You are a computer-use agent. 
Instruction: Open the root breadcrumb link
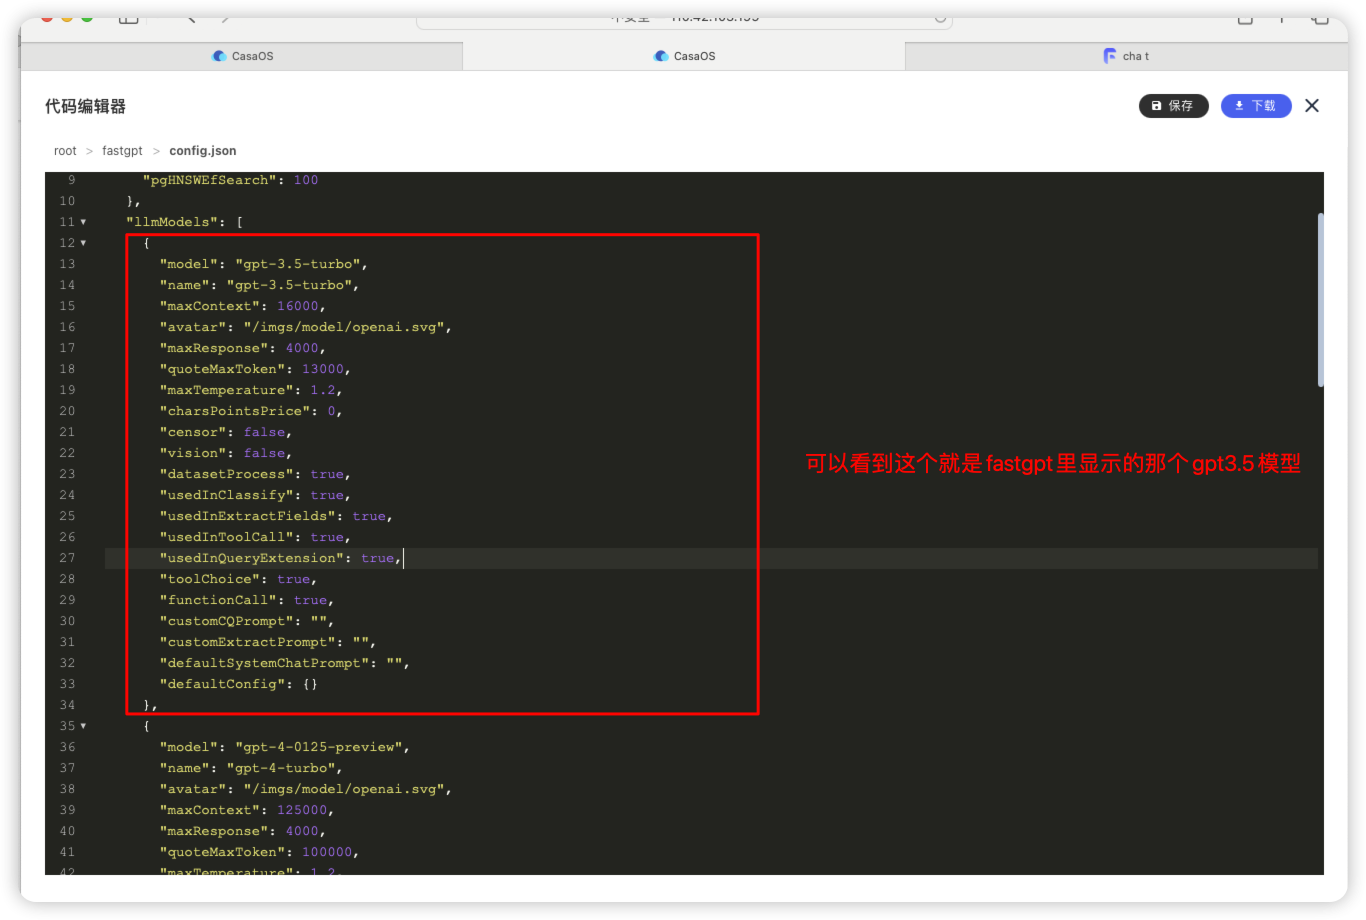pos(65,150)
